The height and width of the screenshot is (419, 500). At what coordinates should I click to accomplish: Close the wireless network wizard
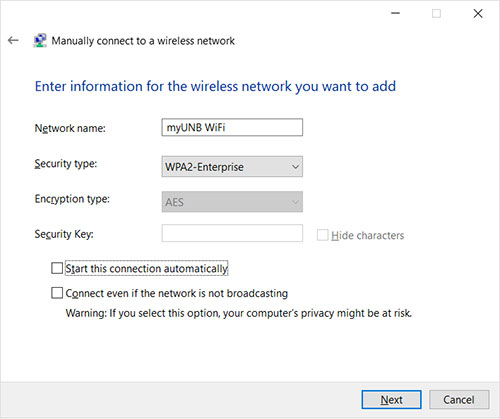tap(478, 13)
